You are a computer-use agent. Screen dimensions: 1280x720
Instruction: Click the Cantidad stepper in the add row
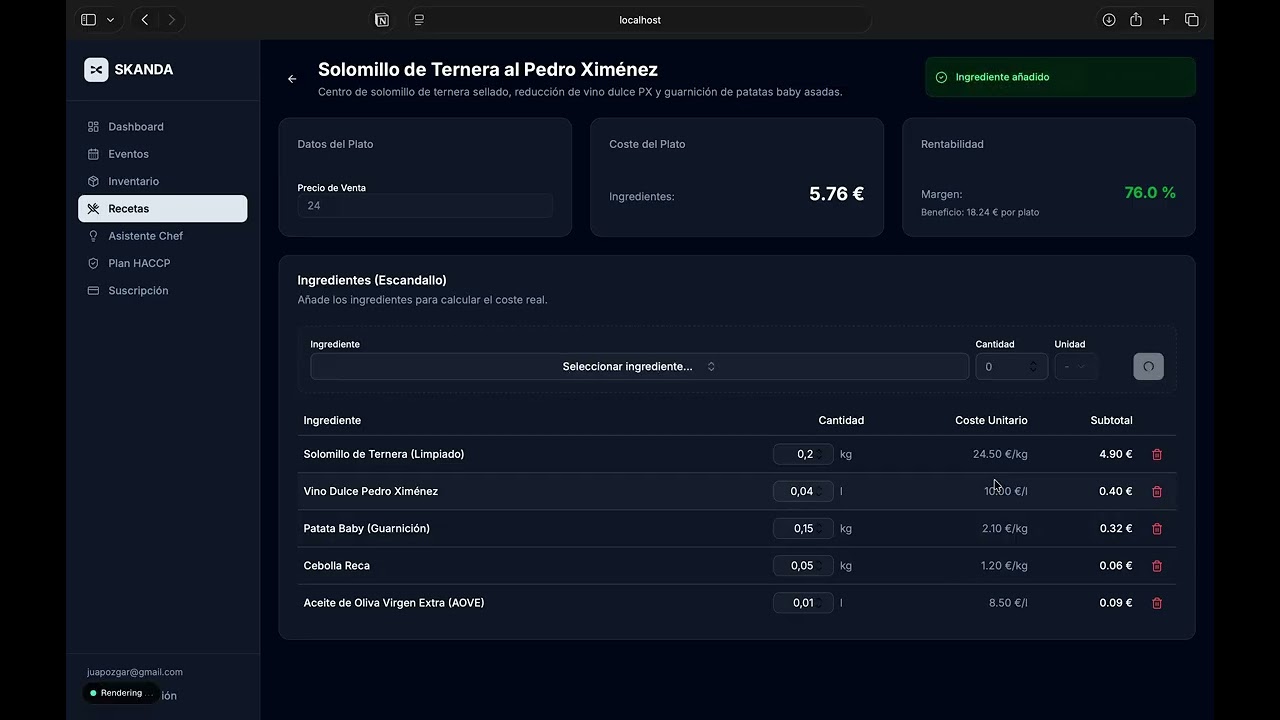click(1033, 367)
